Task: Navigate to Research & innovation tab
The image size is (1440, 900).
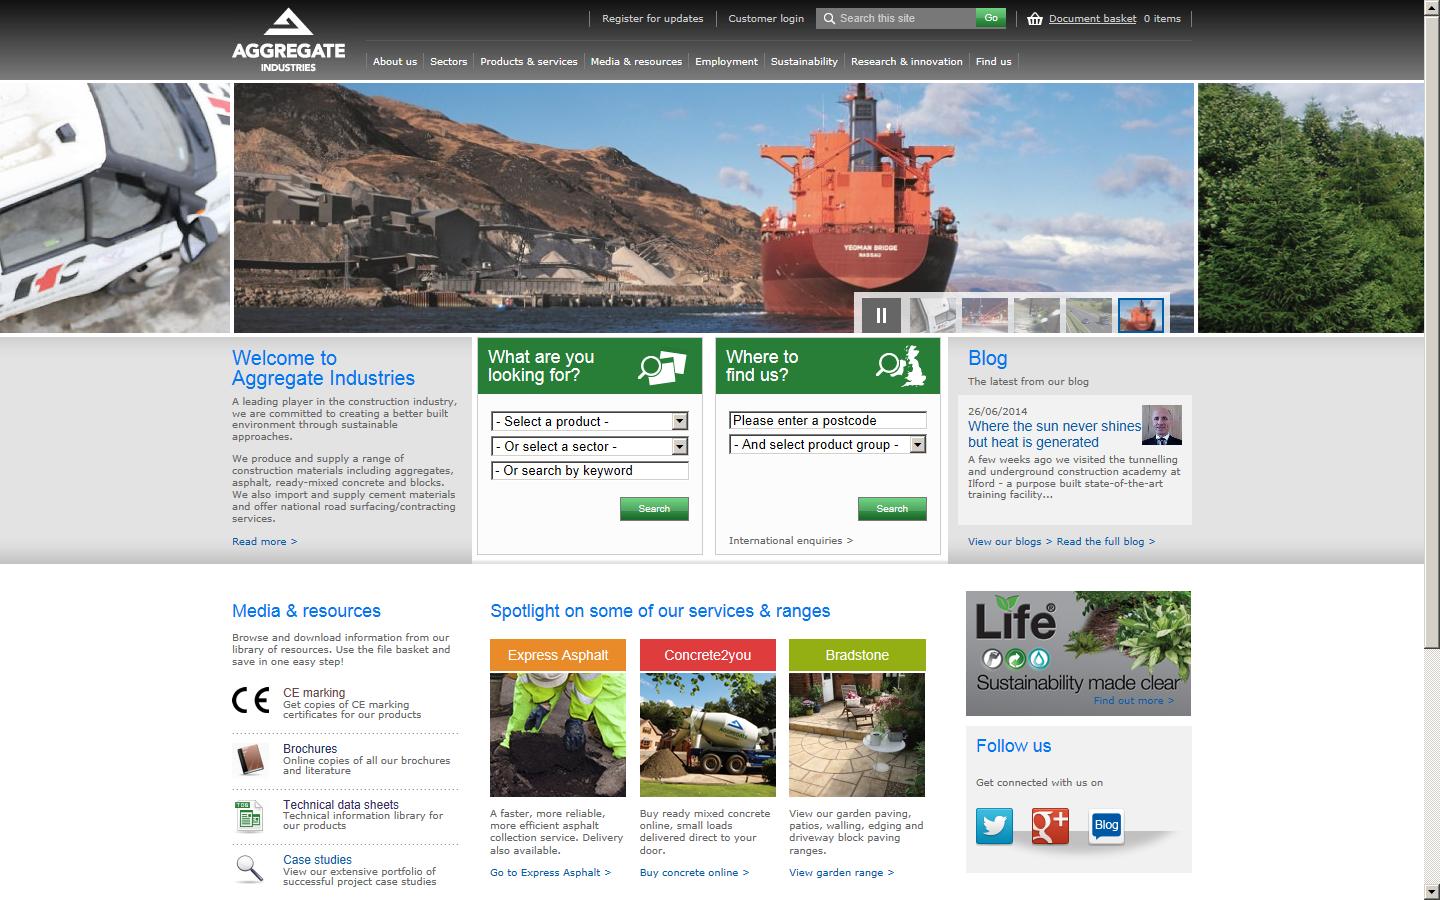Action: 907,61
